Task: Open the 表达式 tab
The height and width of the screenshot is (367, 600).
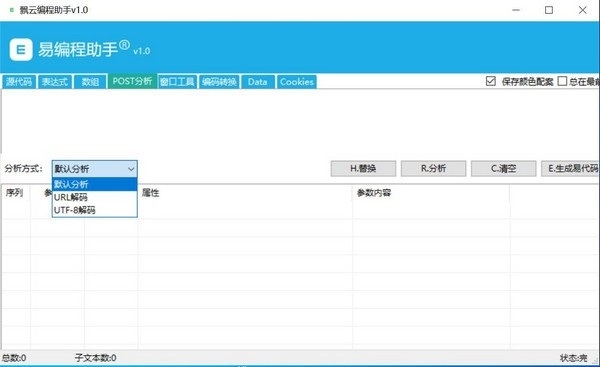Action: [x=55, y=82]
